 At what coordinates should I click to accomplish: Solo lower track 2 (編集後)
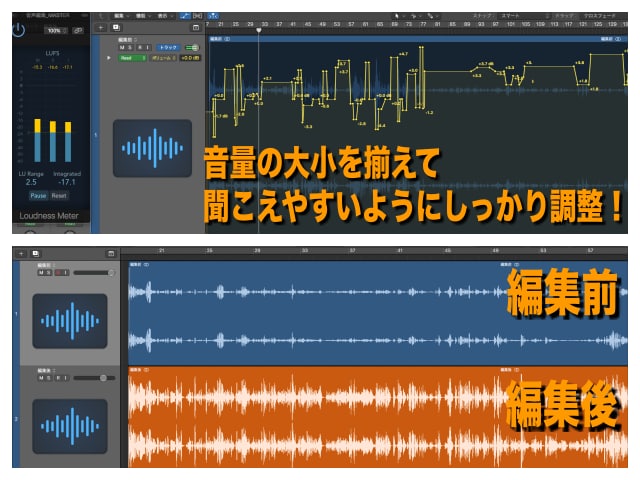coord(49,378)
